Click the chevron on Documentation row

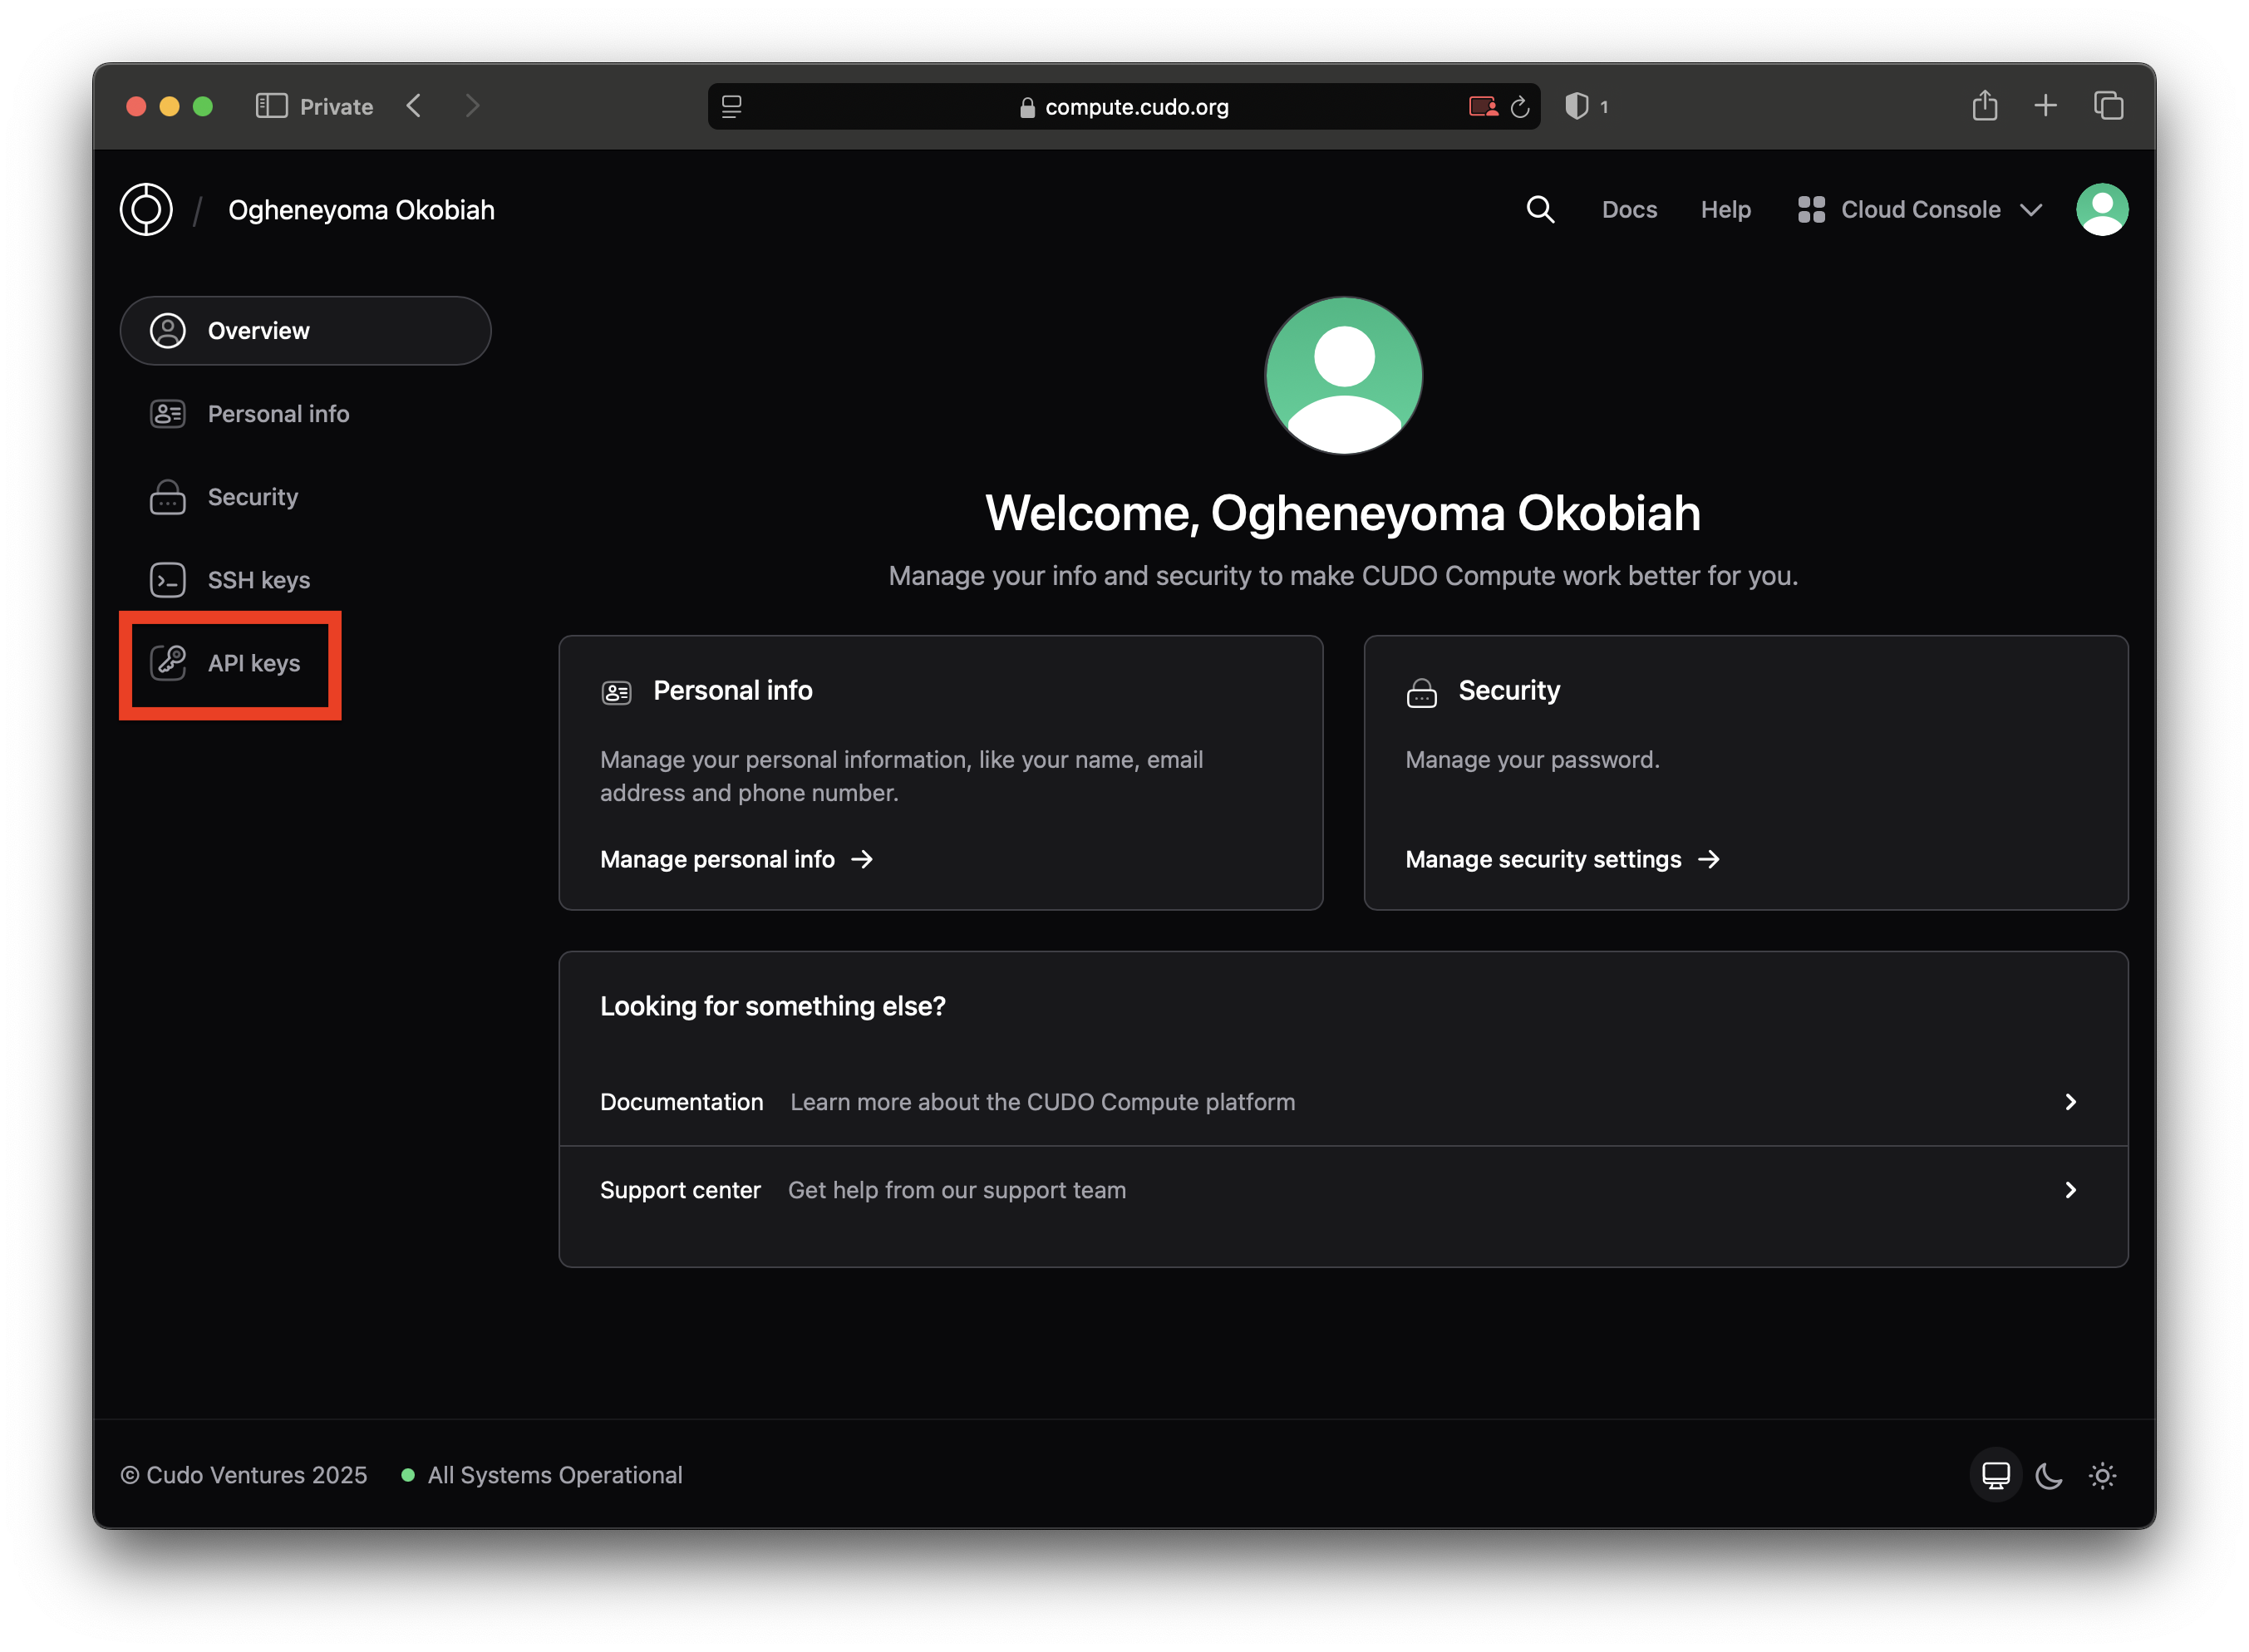[x=2070, y=1102]
